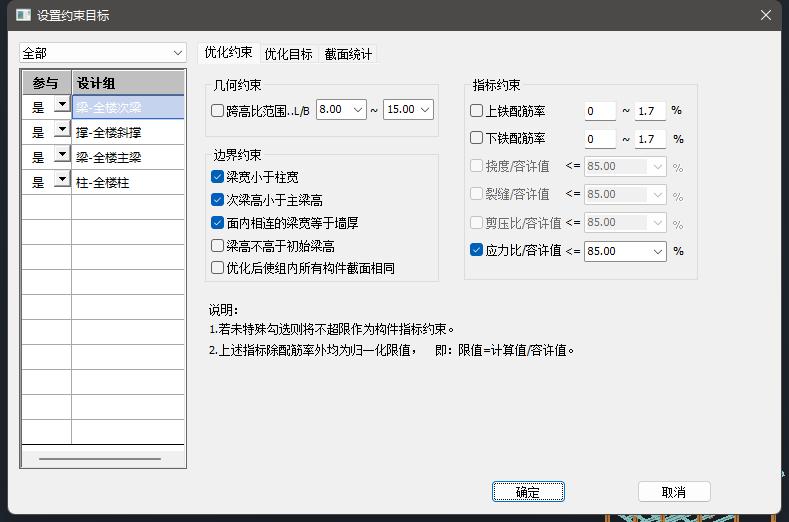Click the 取消 button
The image size is (789, 522).
pos(674,492)
